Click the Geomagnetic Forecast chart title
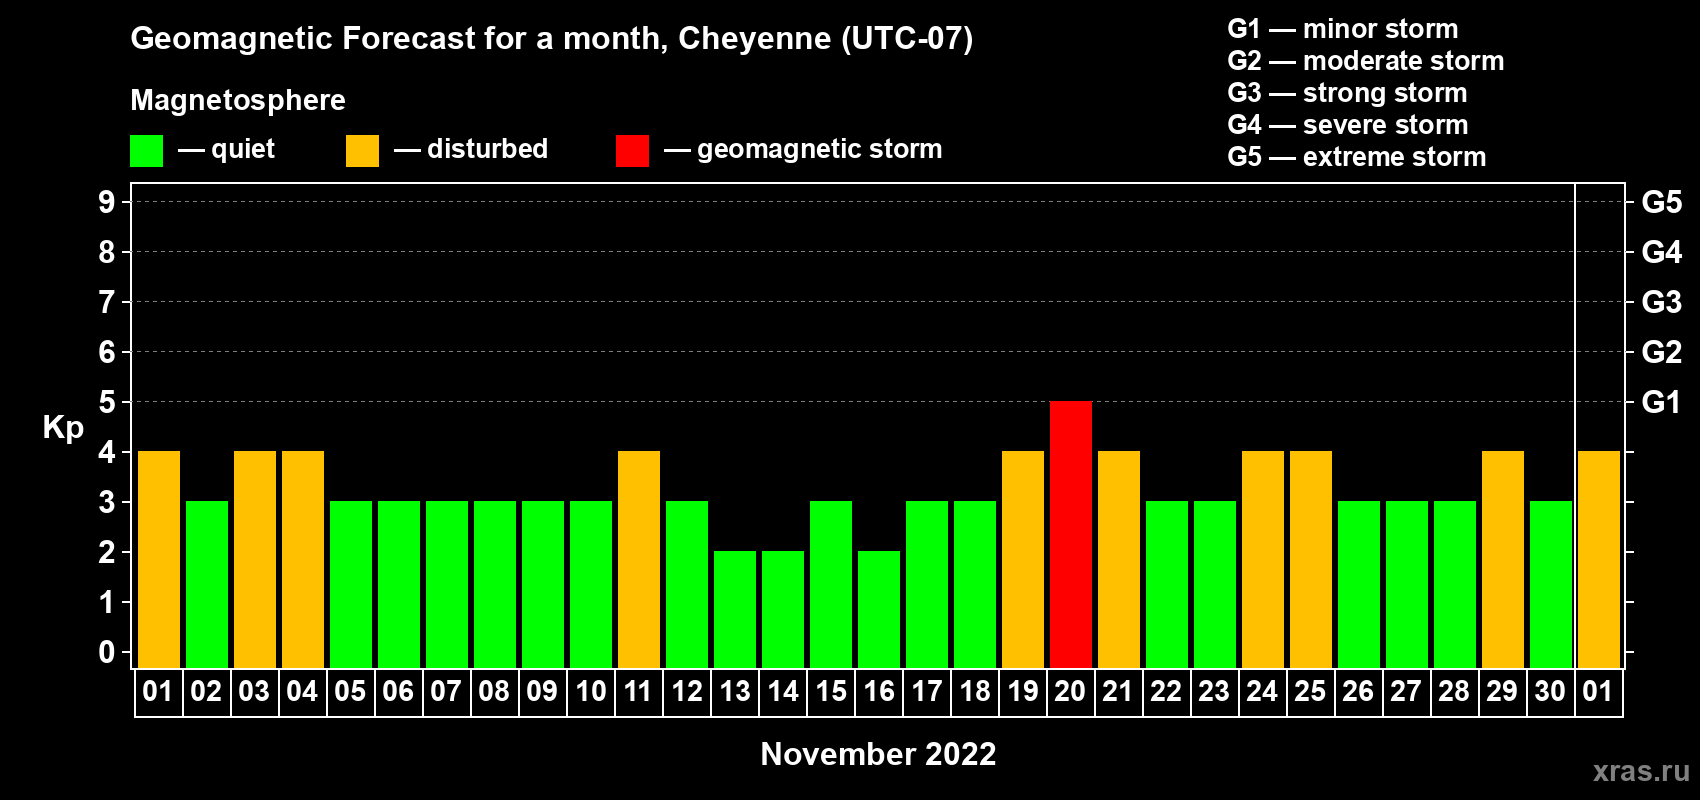 tap(551, 39)
